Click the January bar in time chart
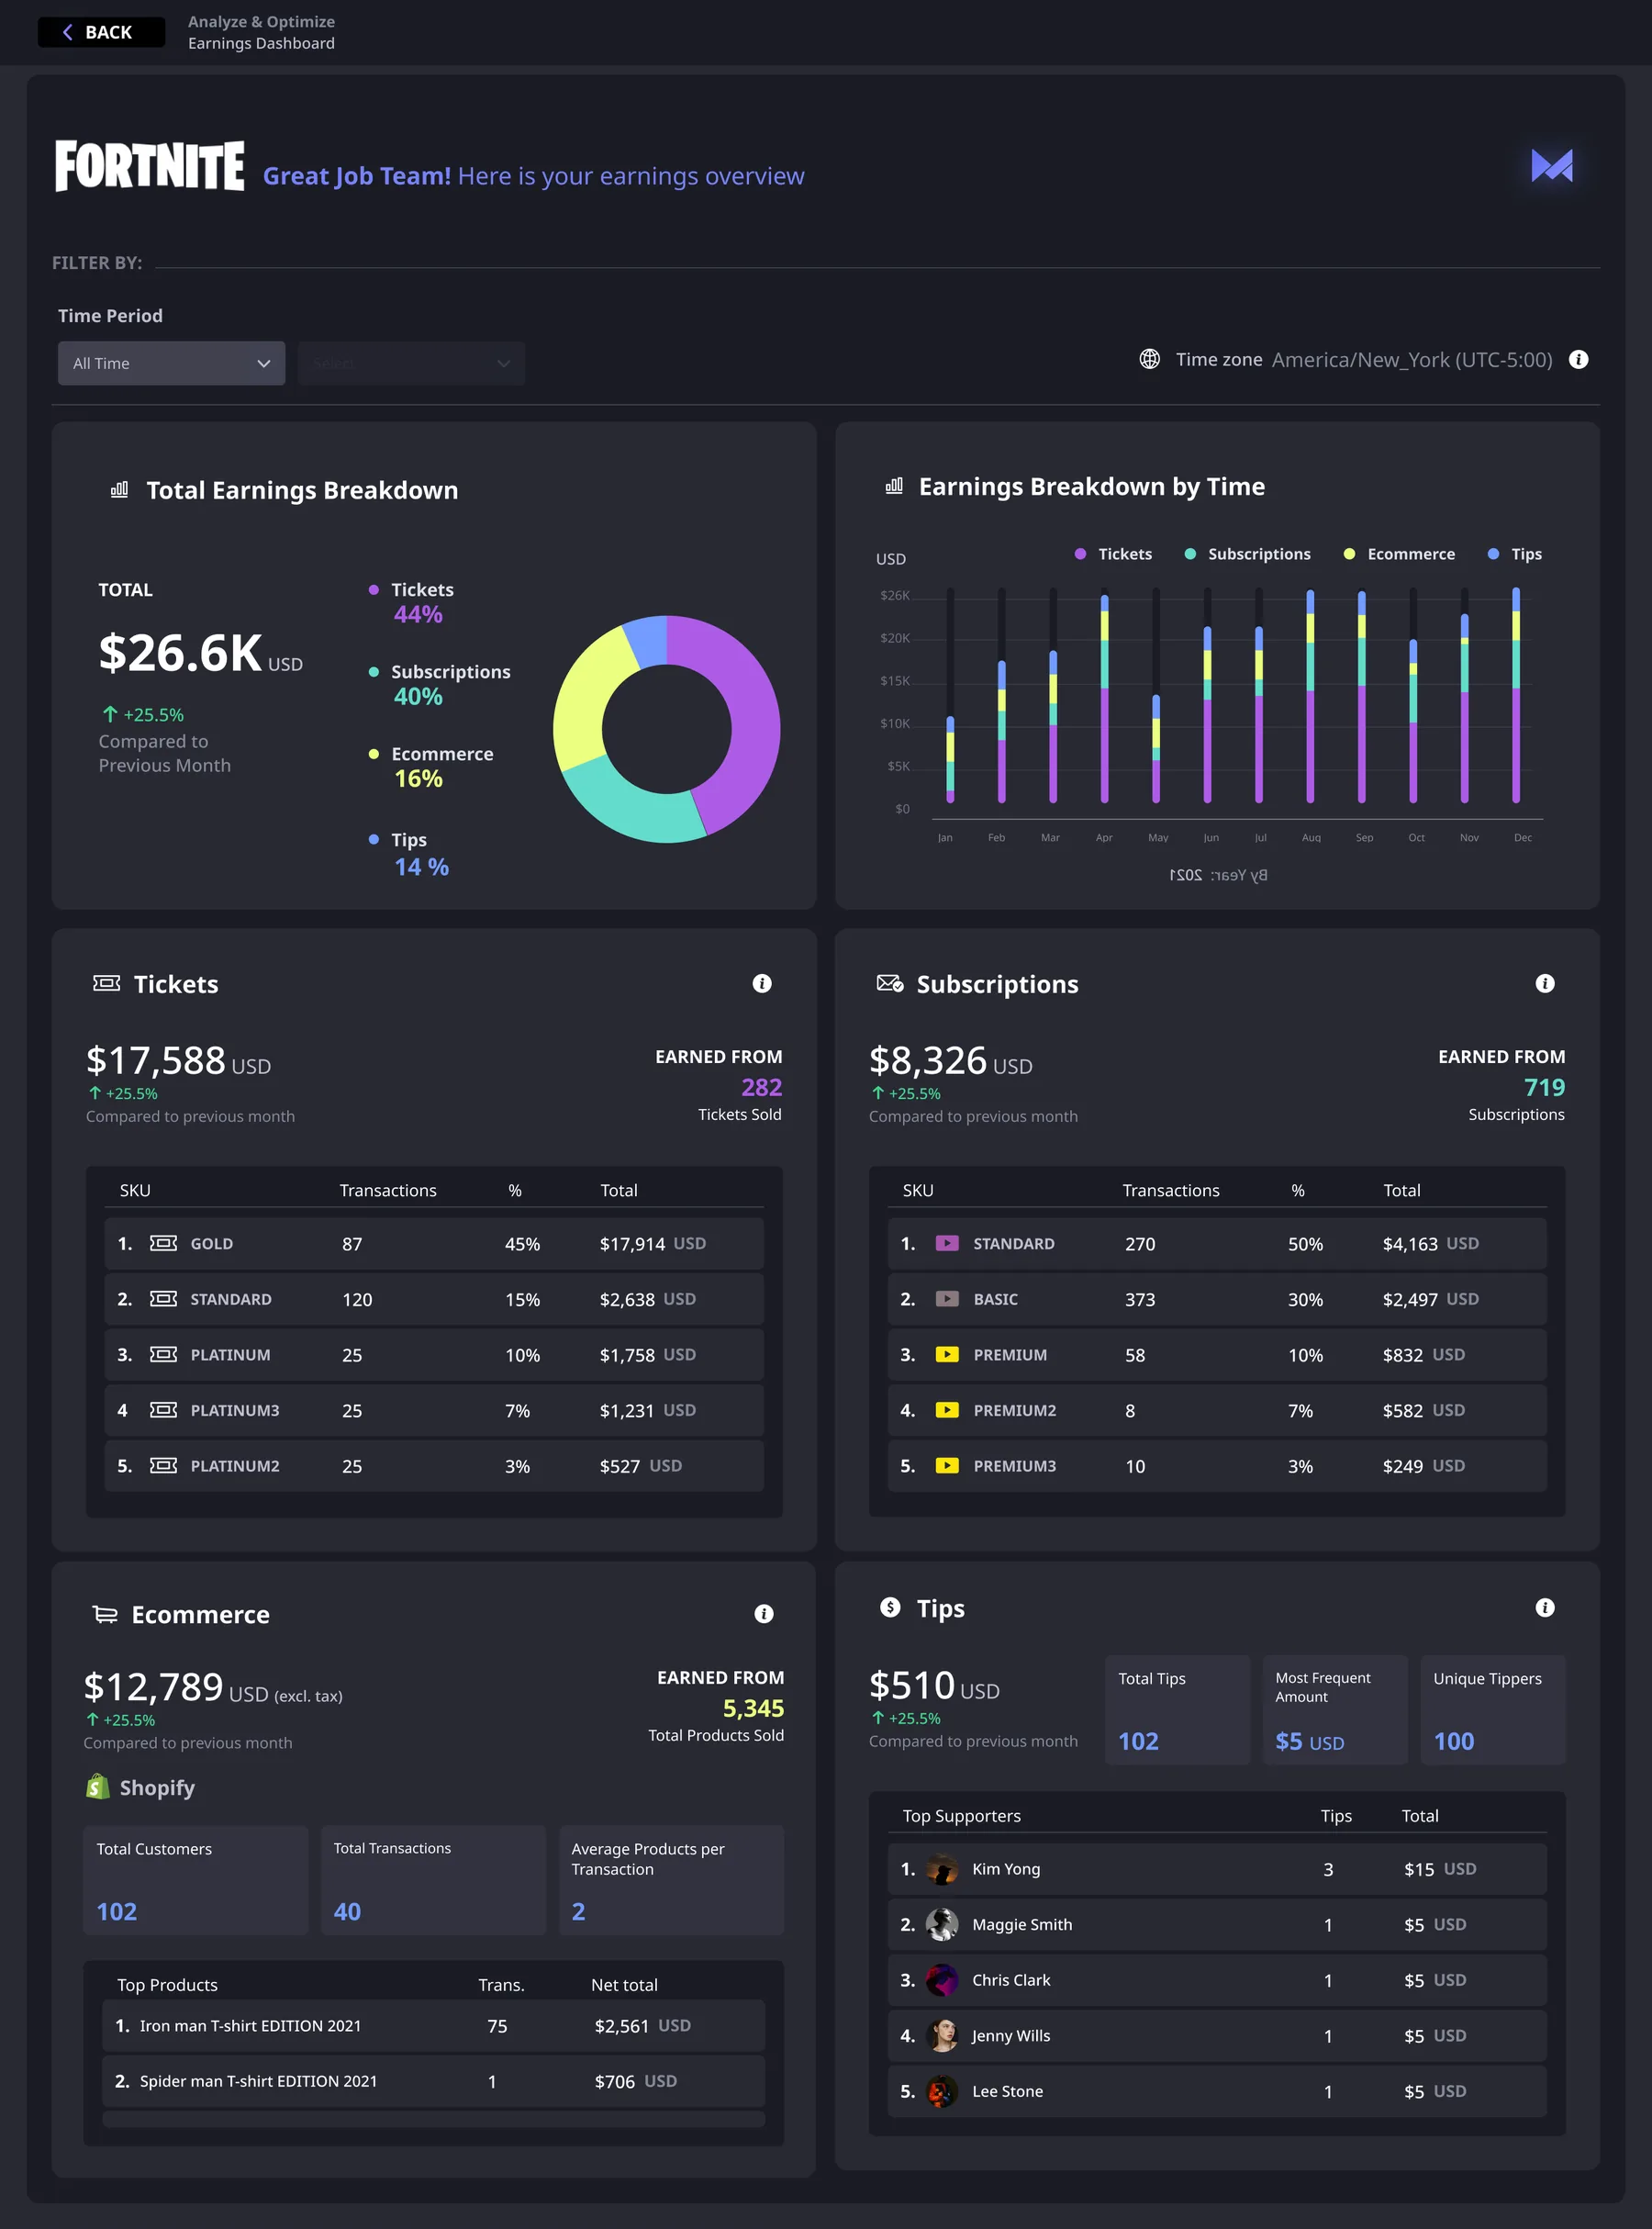The height and width of the screenshot is (2229, 1652). coord(950,760)
